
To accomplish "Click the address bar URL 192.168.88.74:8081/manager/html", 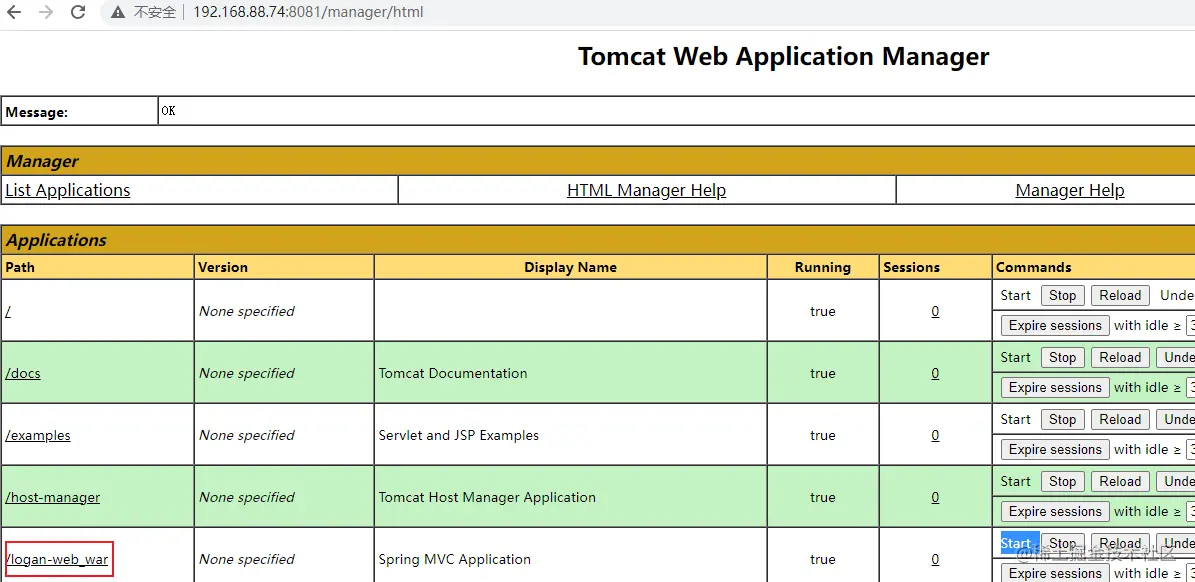I will 308,12.
